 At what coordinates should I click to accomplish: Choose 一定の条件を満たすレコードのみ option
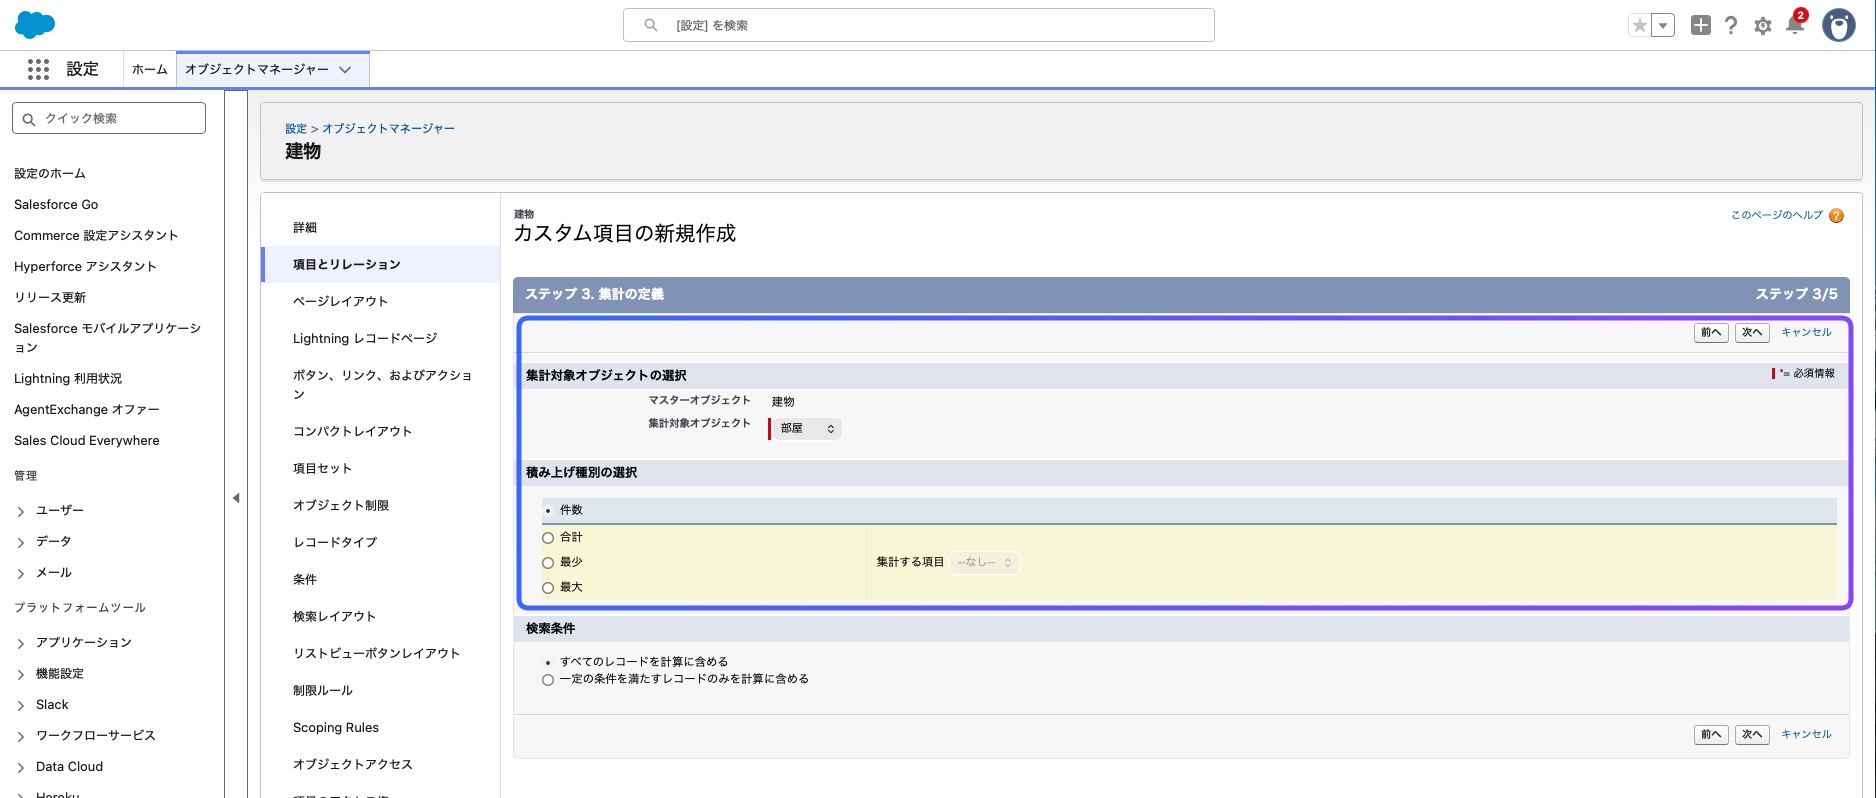point(548,680)
